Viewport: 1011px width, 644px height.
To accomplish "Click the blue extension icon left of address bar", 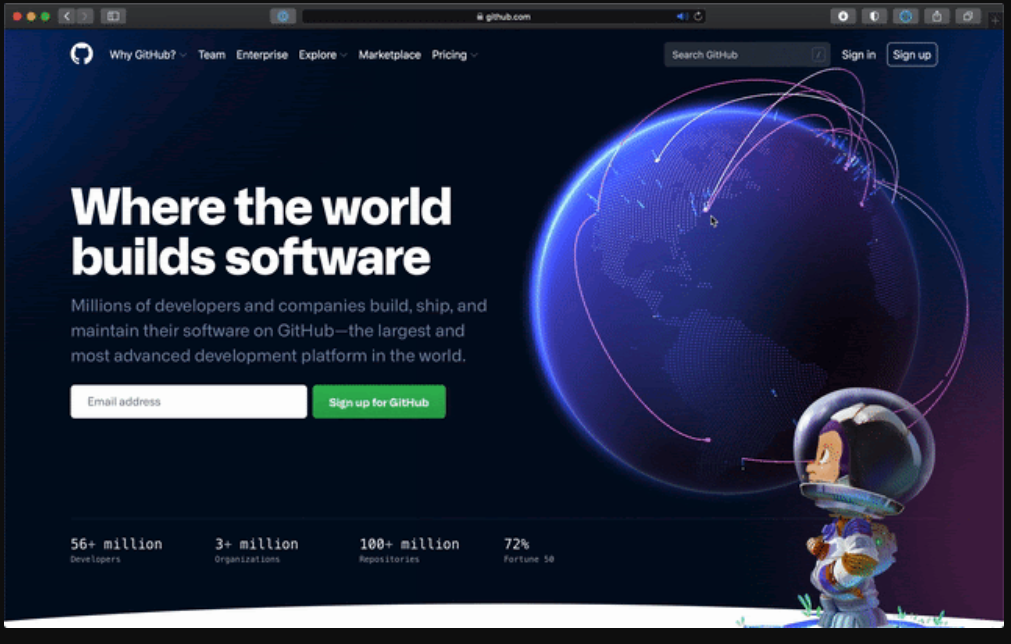I will click(282, 16).
